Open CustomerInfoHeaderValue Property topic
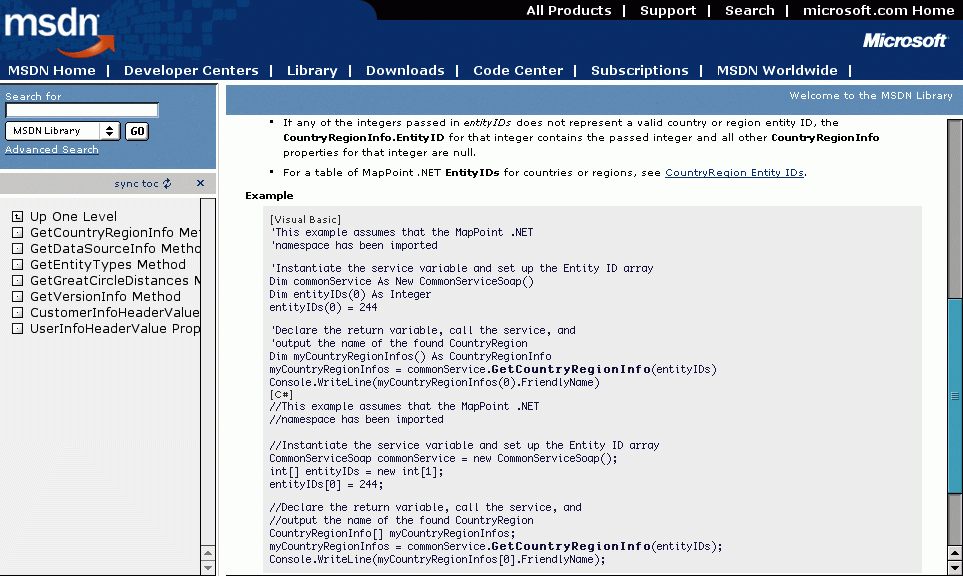 click(x=115, y=312)
